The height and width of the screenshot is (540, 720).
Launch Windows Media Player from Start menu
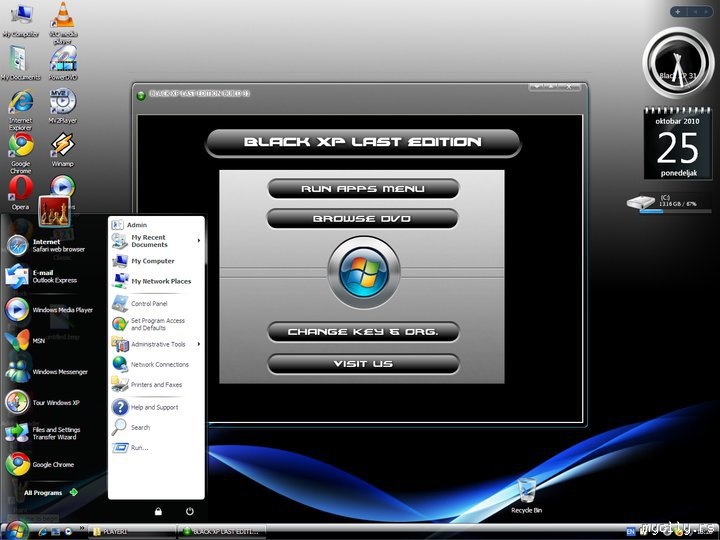(49, 309)
